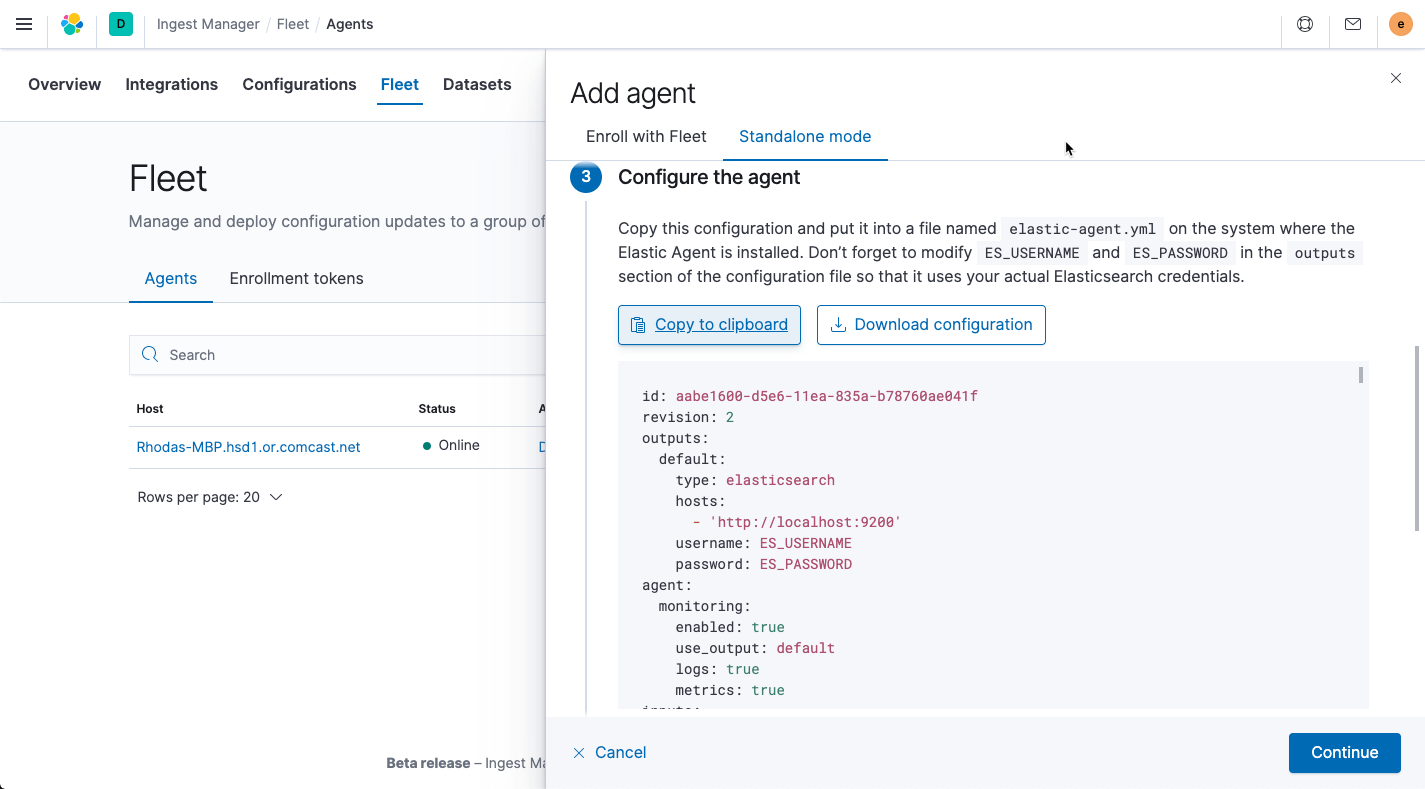Switch to the Enrollment tokens tab
This screenshot has width=1425, height=789.
click(296, 278)
